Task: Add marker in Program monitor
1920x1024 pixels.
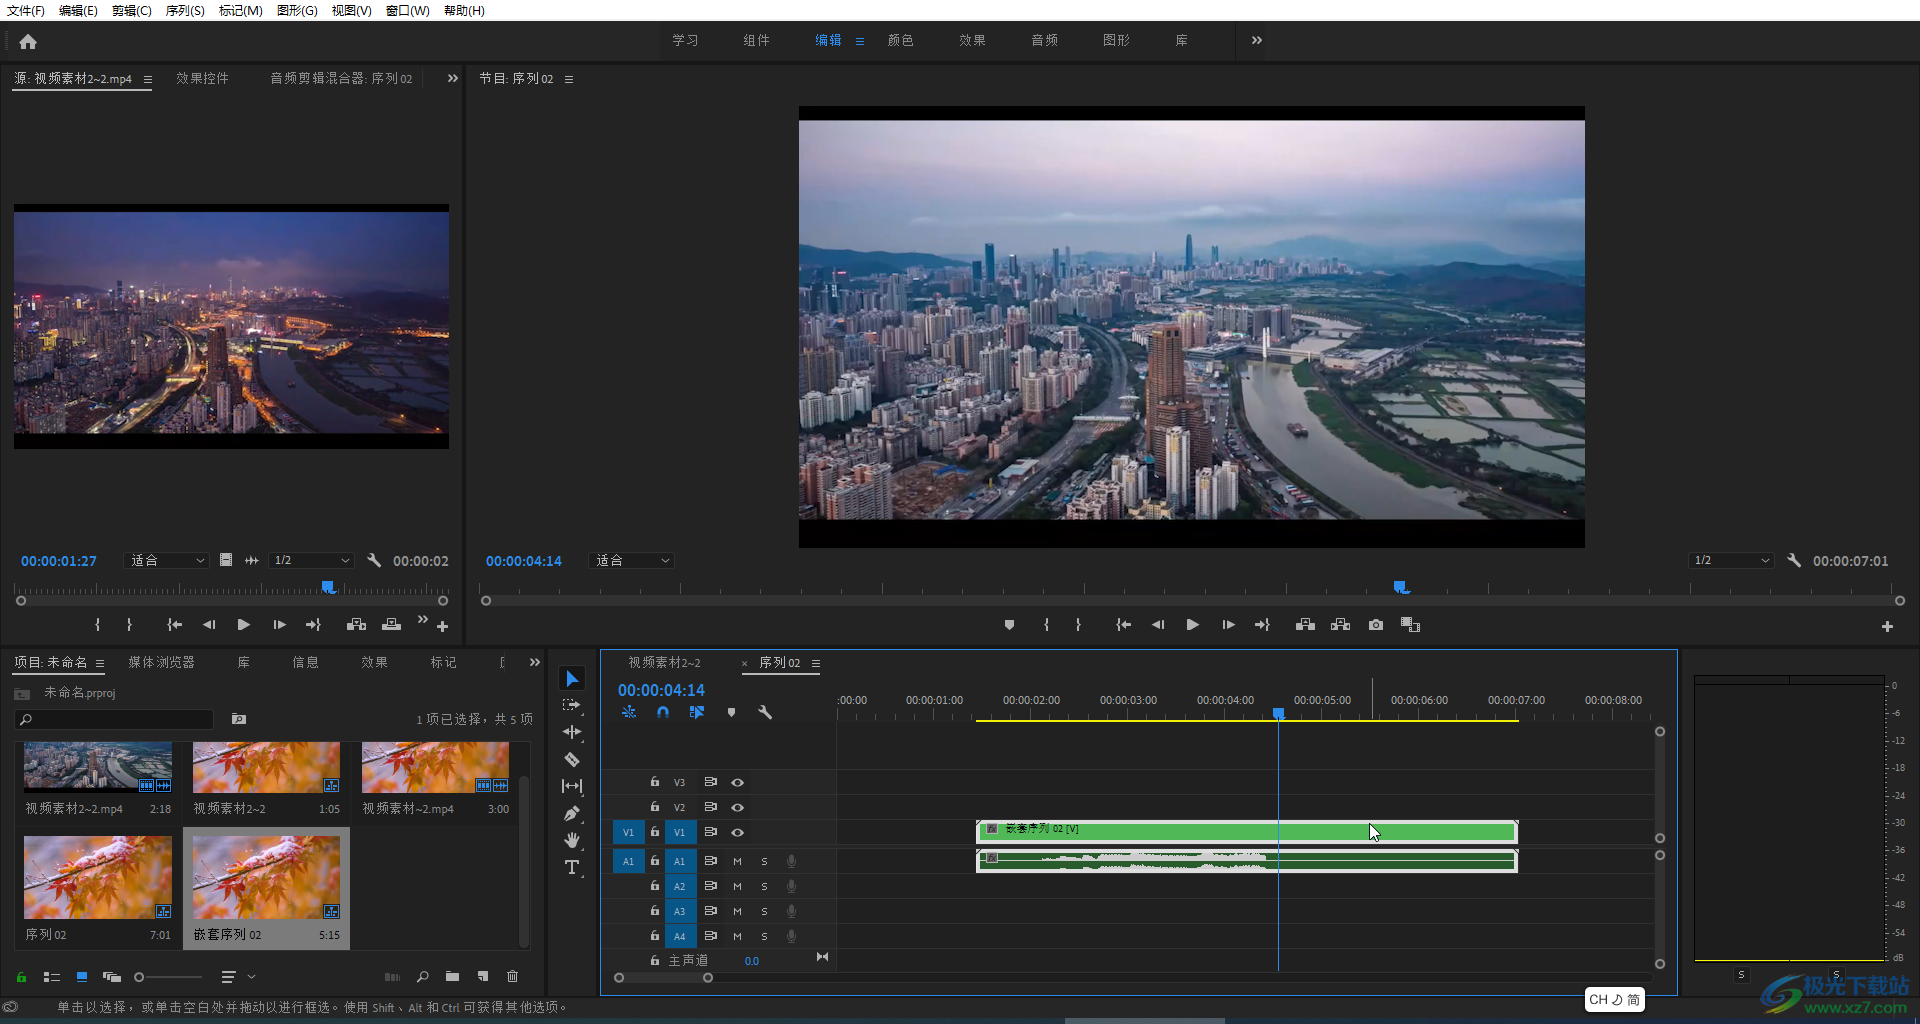Action: point(1009,625)
